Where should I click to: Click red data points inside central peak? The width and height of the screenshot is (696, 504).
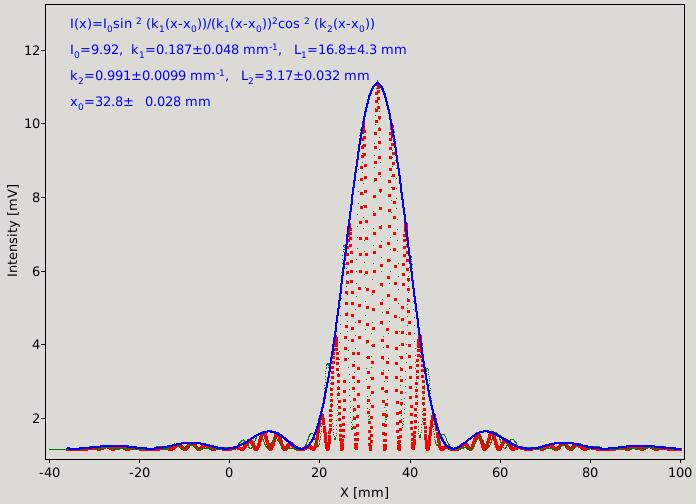click(378, 266)
